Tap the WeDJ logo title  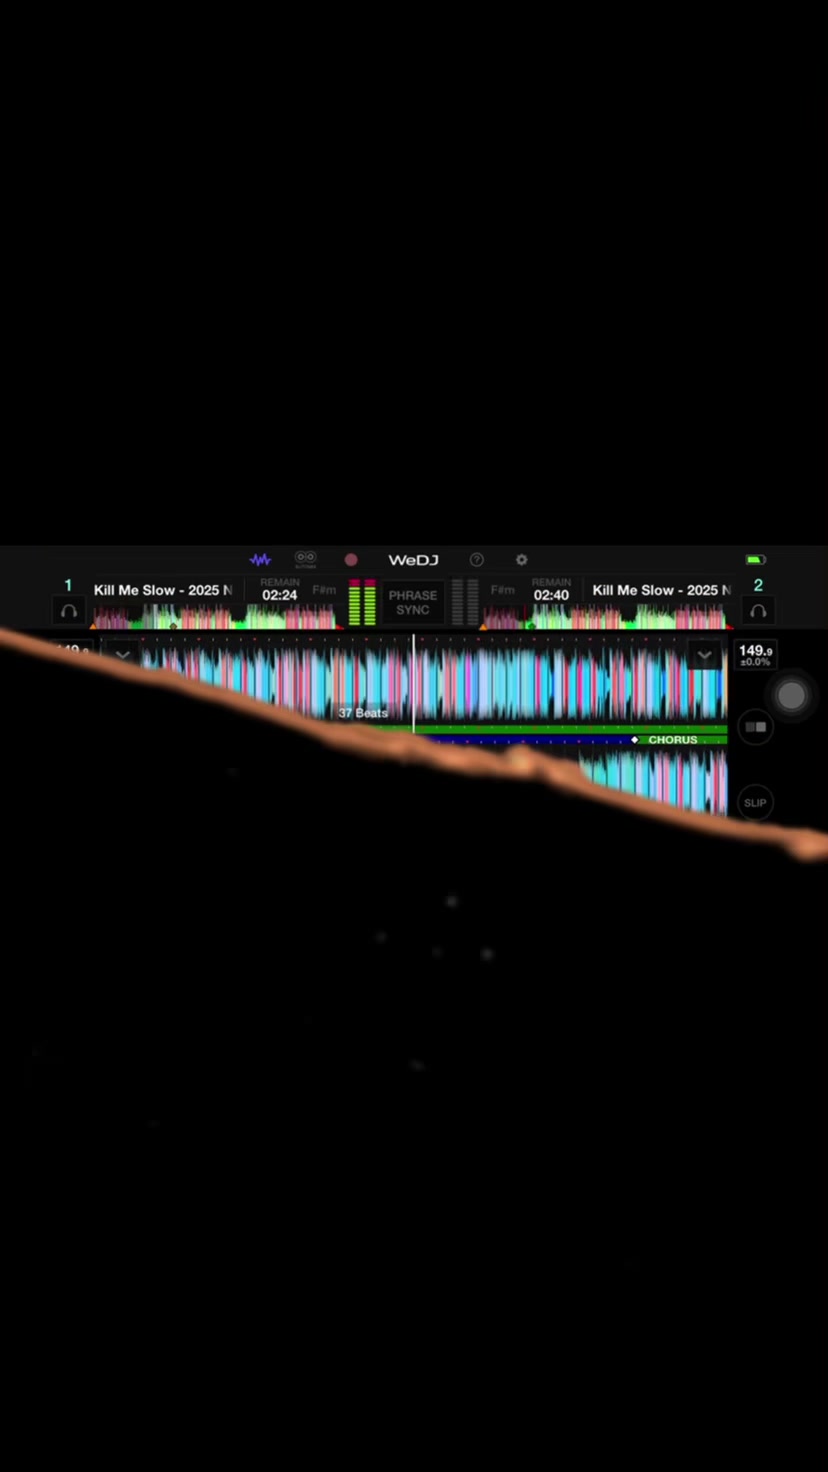coord(413,560)
